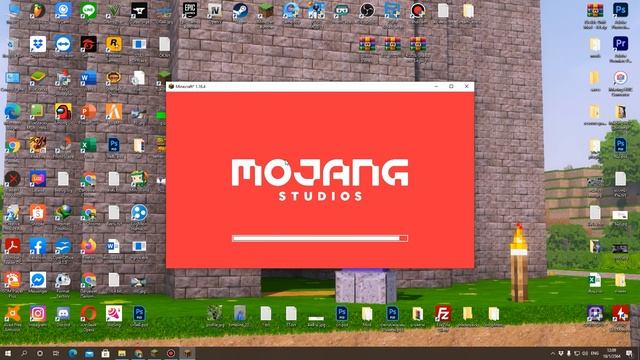The image size is (640, 360).
Task: Select the Among Us desktop shortcut
Action: [x=63, y=111]
